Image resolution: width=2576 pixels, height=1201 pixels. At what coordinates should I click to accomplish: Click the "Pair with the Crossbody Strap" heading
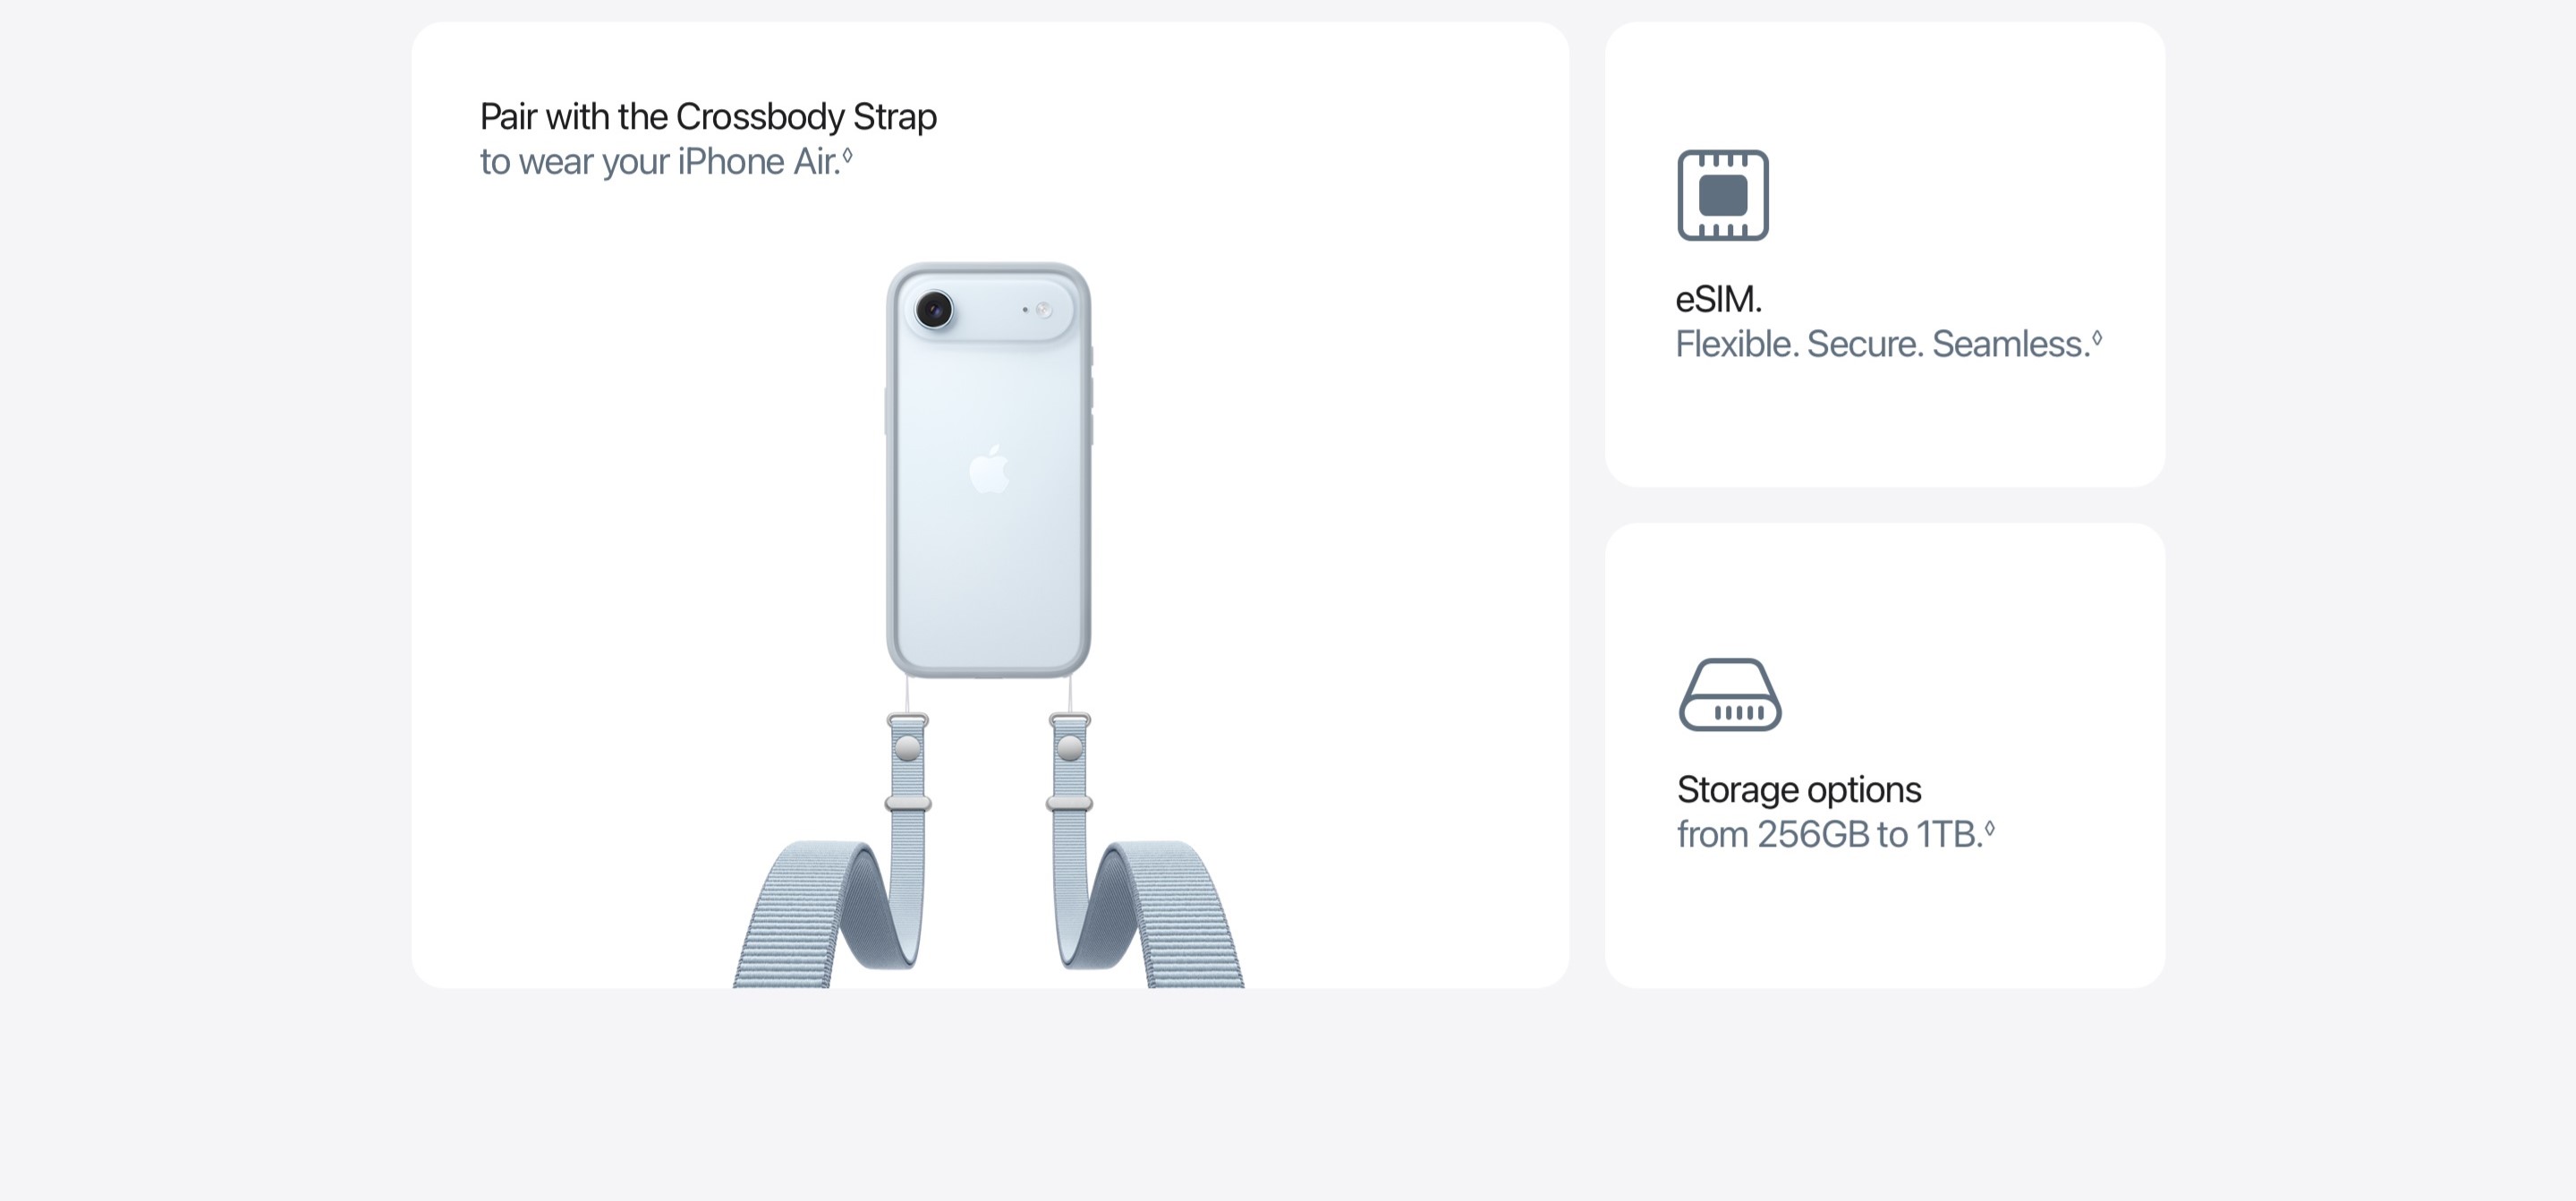click(x=708, y=117)
